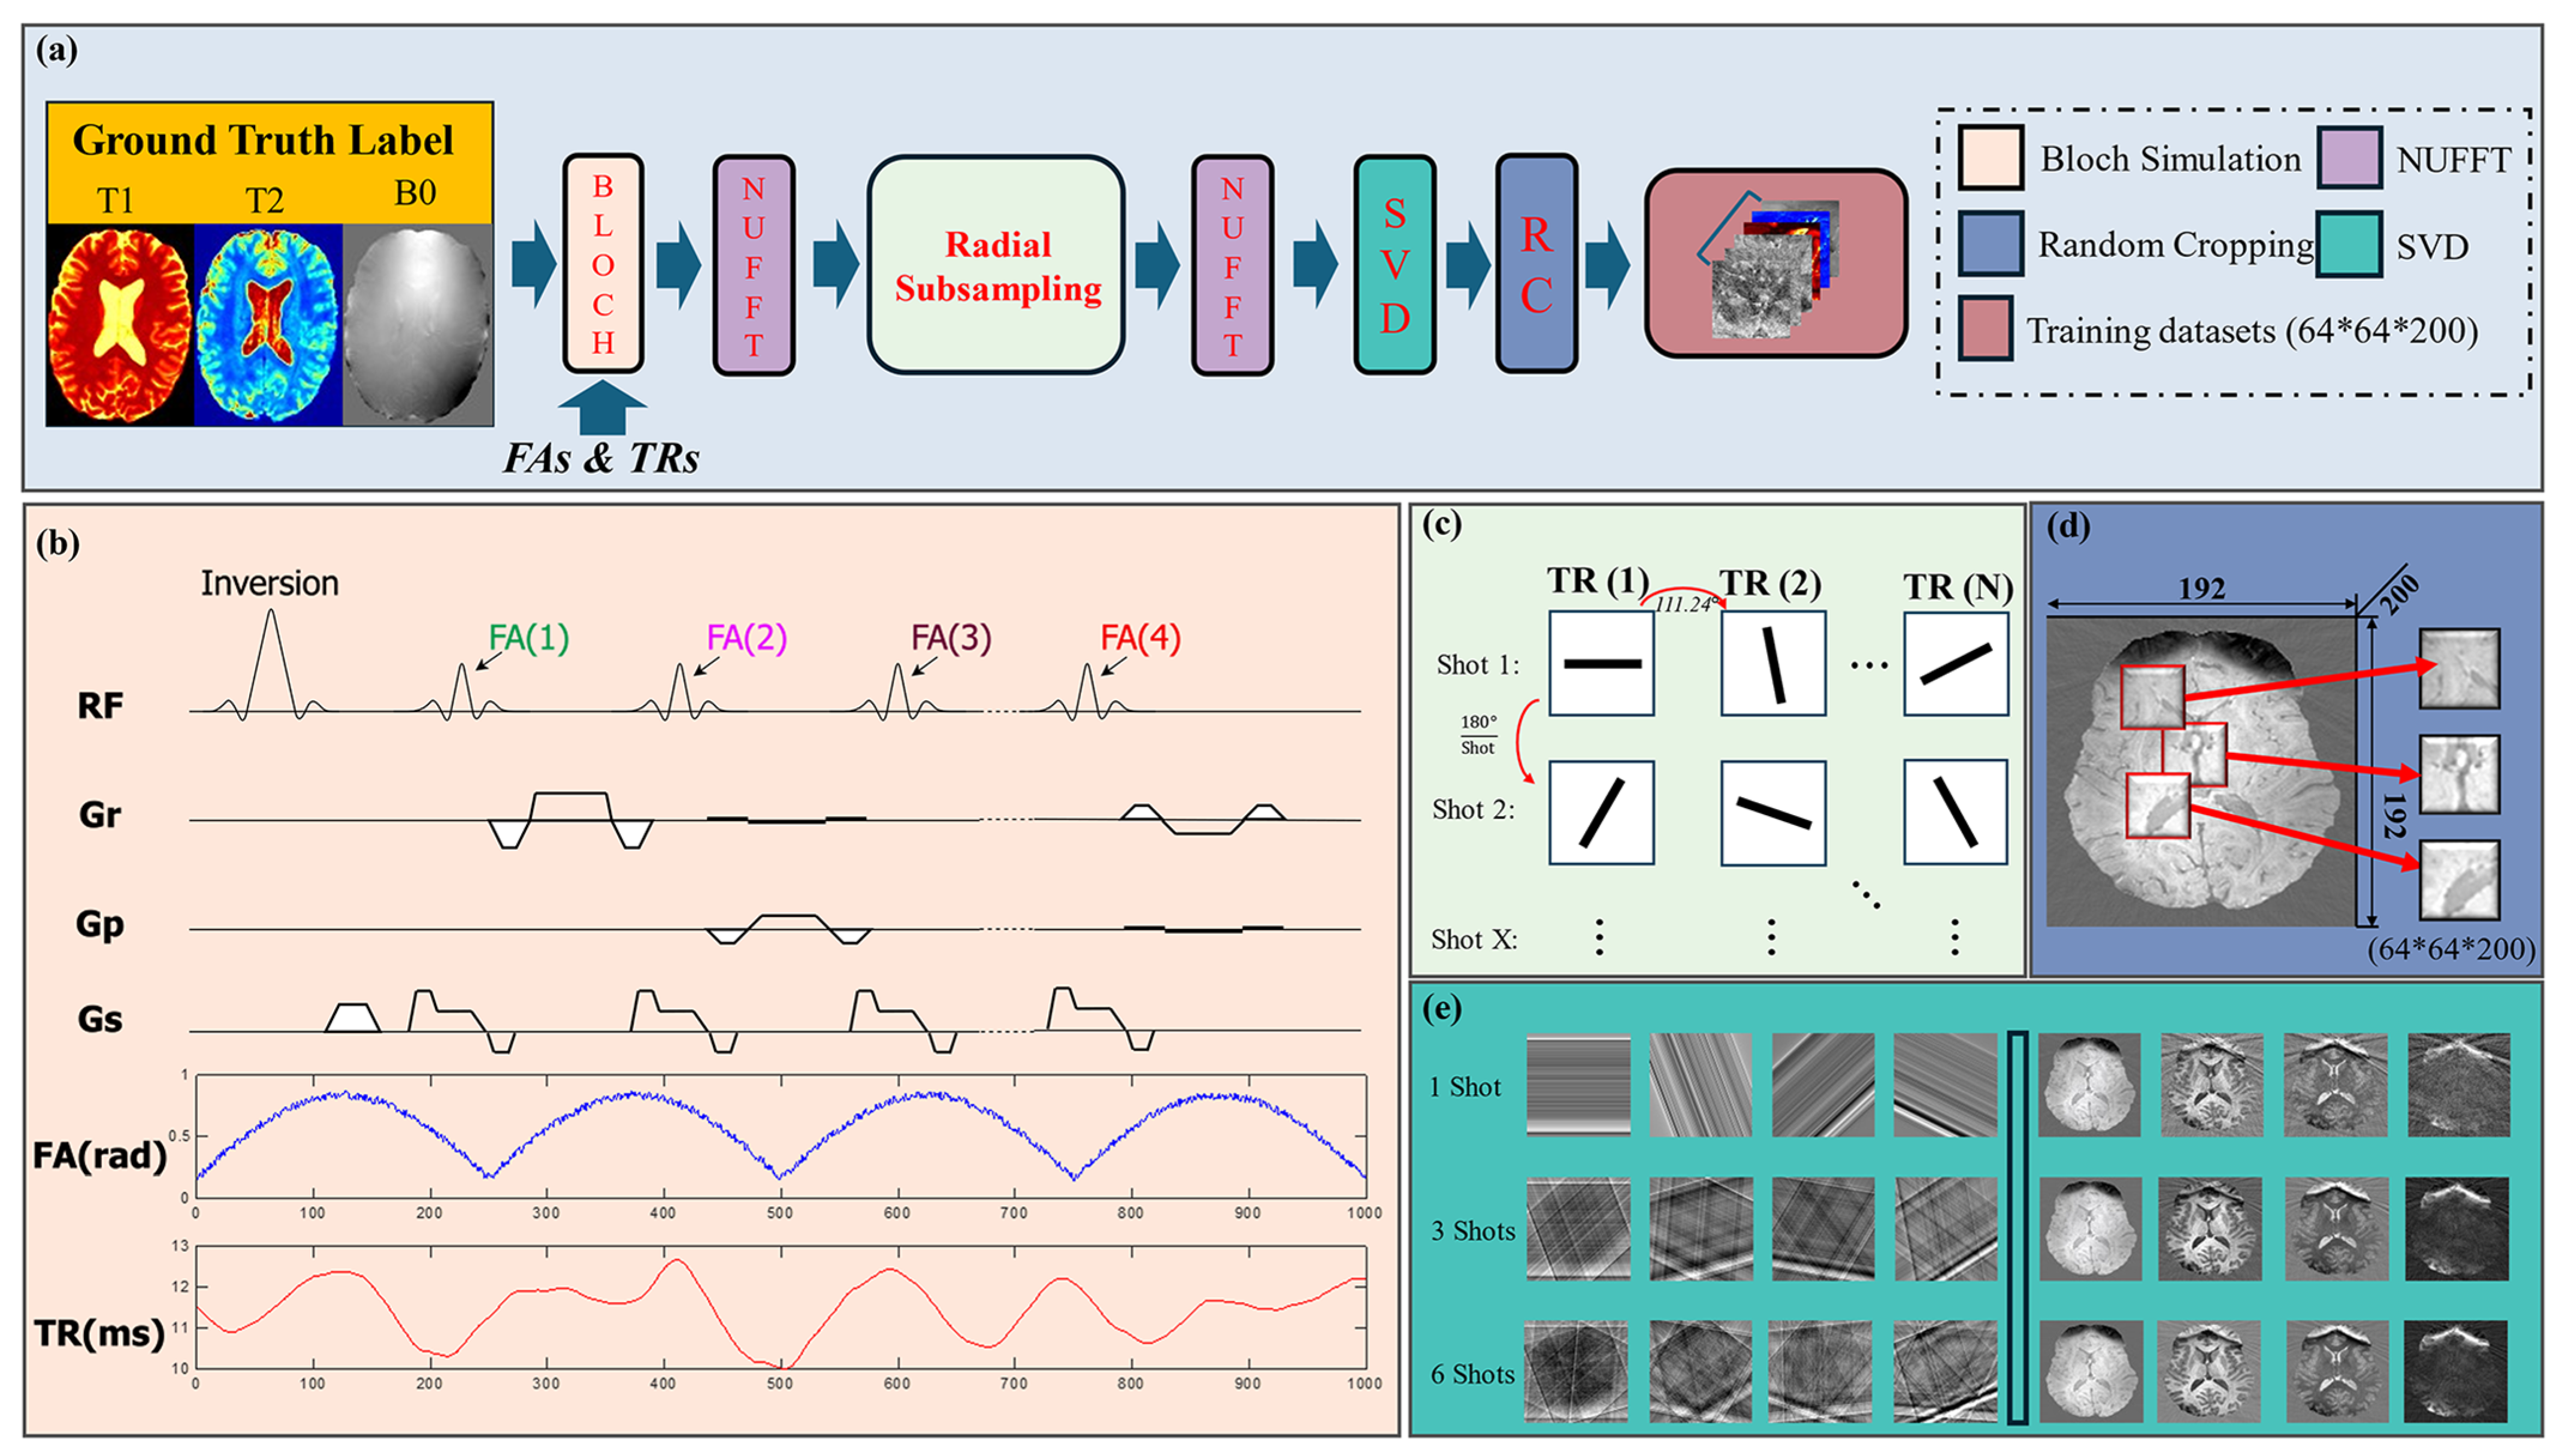Viewport: 2562px width, 1456px height.
Task: Click the Shot 1 TR (1) spoke box
Action: click(x=1601, y=663)
